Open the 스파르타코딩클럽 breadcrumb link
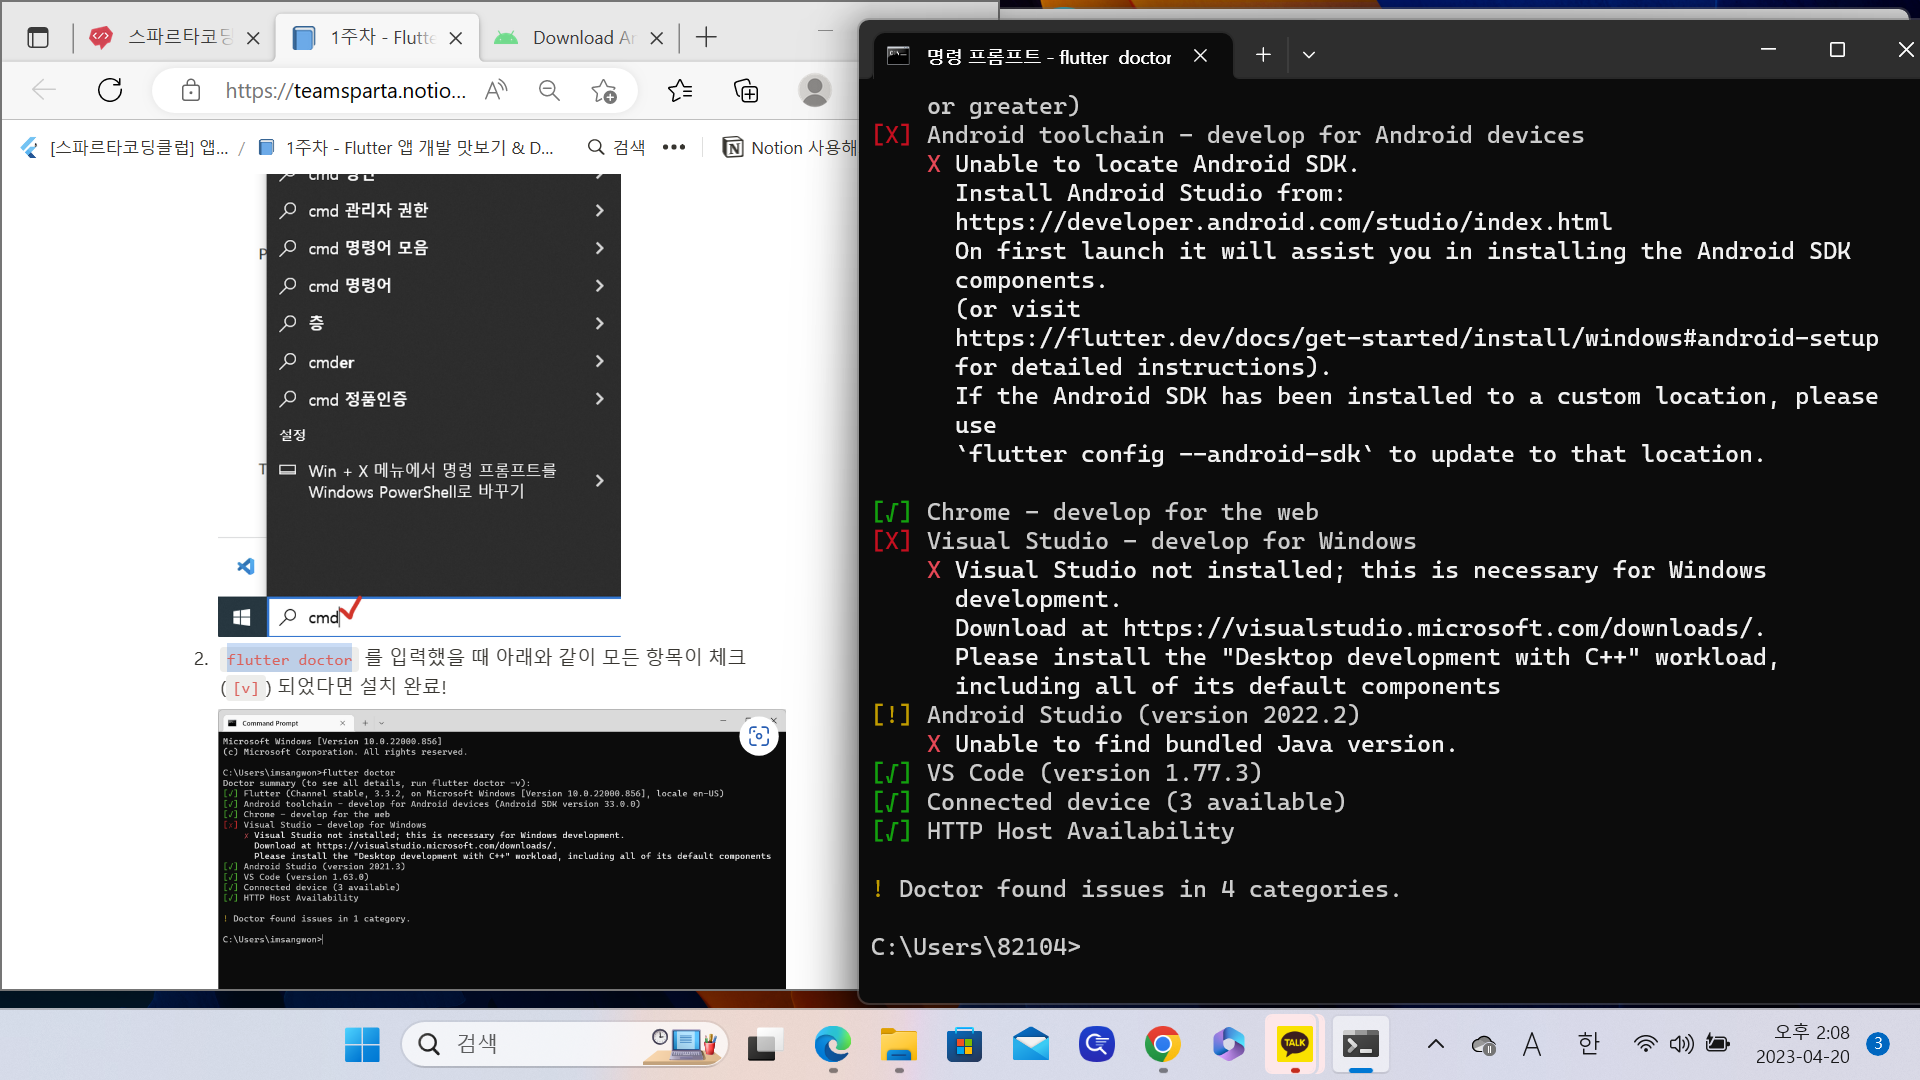 126,148
